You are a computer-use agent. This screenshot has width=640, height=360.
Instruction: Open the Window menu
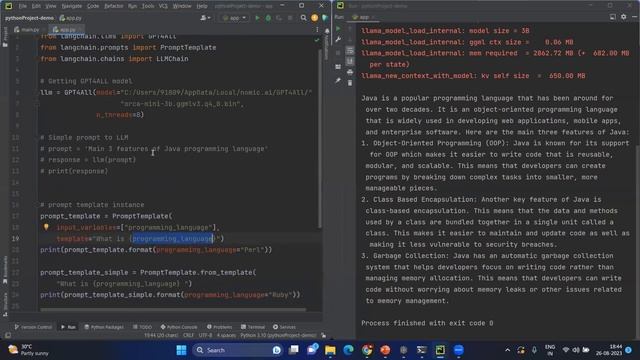pos(182,6)
